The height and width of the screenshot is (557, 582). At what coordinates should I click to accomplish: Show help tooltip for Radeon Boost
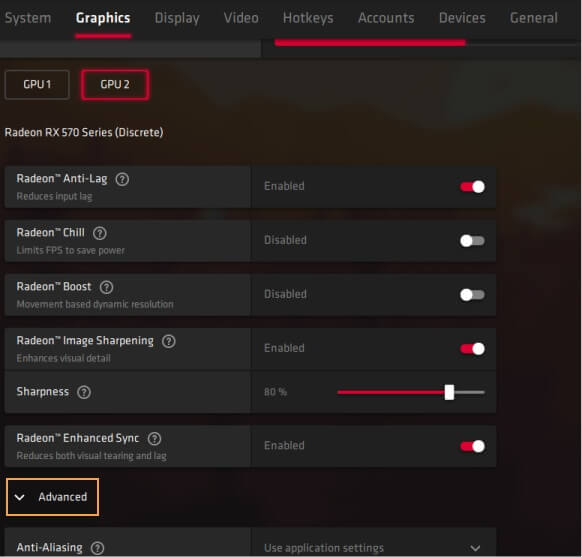coord(106,287)
